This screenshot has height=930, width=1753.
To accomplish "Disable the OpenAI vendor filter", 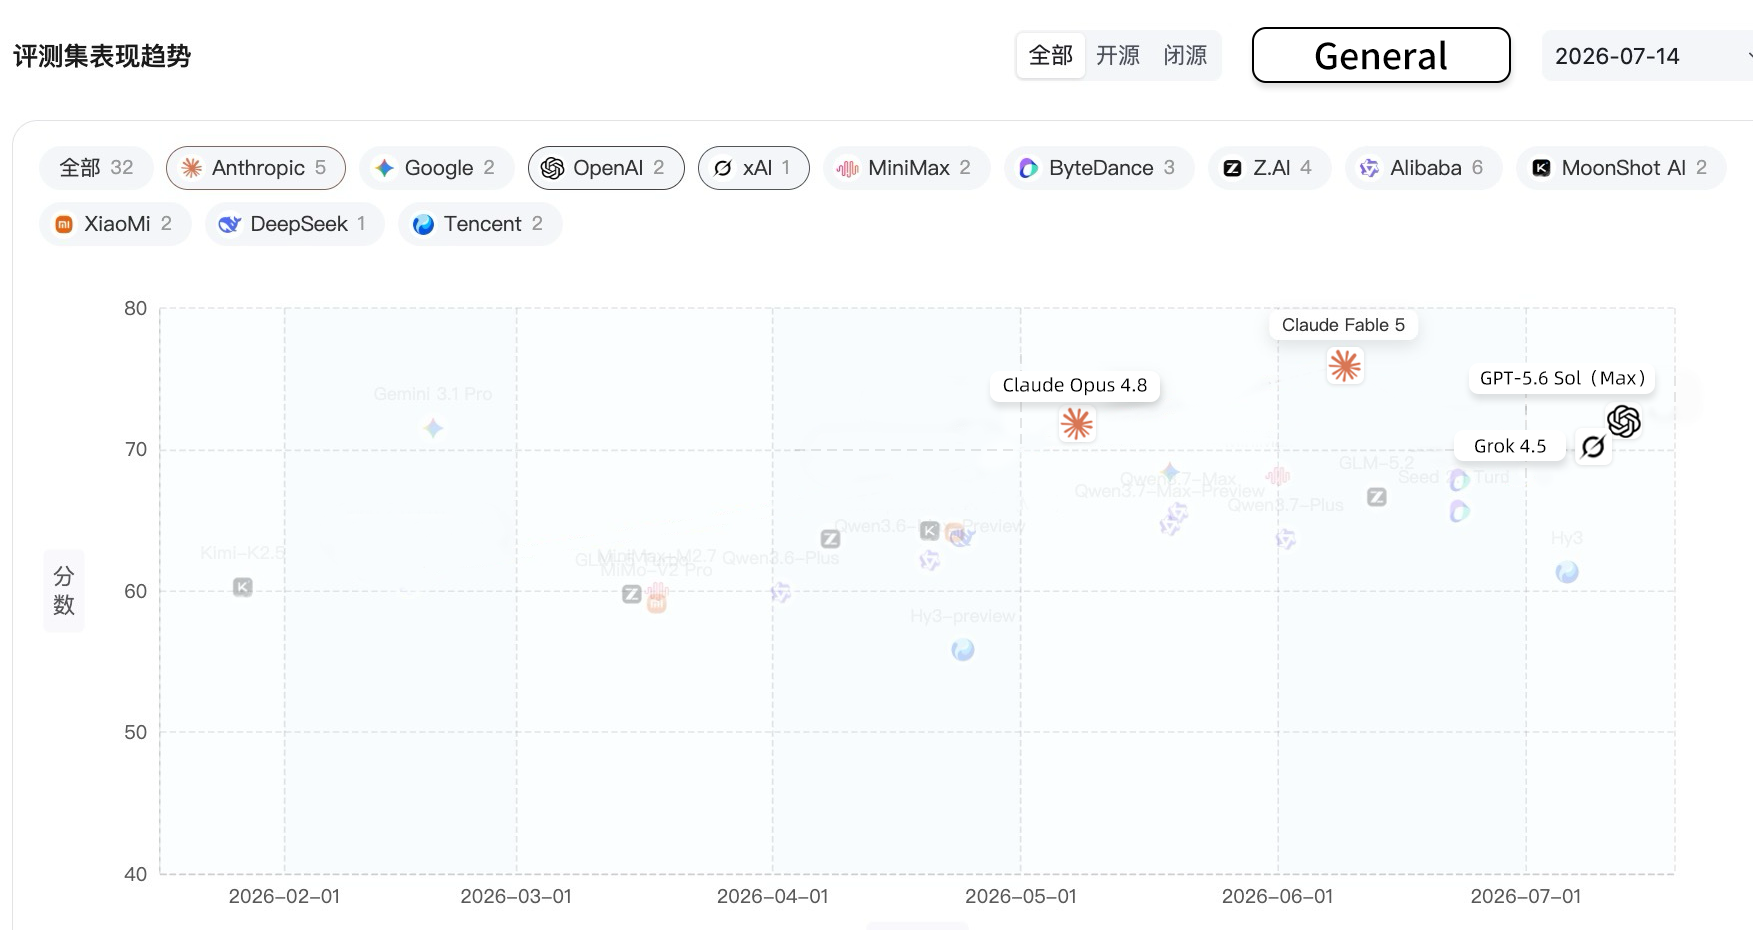I will [x=606, y=168].
